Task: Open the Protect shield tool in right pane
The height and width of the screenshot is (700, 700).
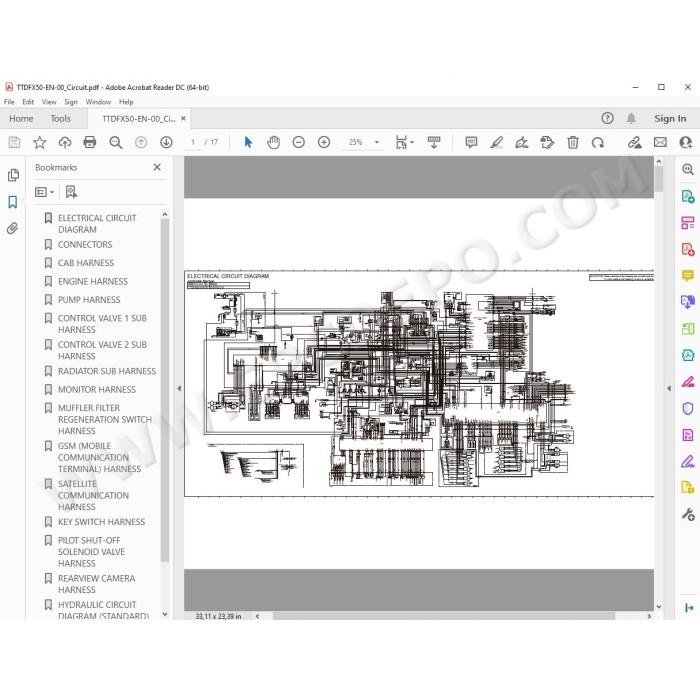Action: (x=688, y=408)
